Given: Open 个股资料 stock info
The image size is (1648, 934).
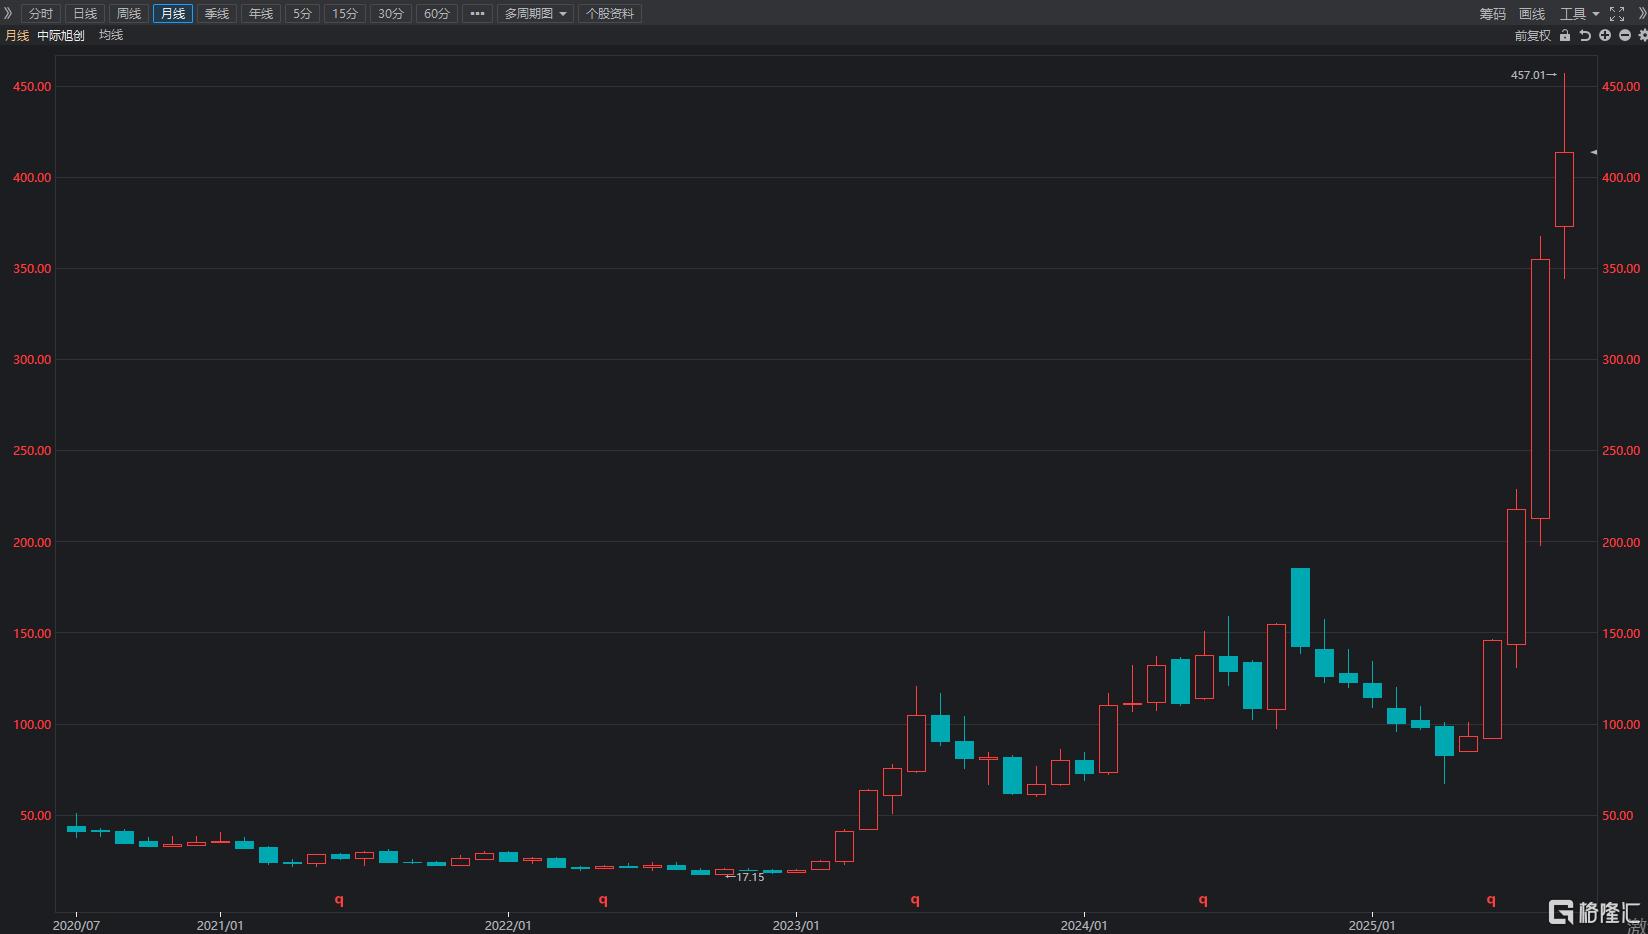Looking at the screenshot, I should pyautogui.click(x=610, y=13).
